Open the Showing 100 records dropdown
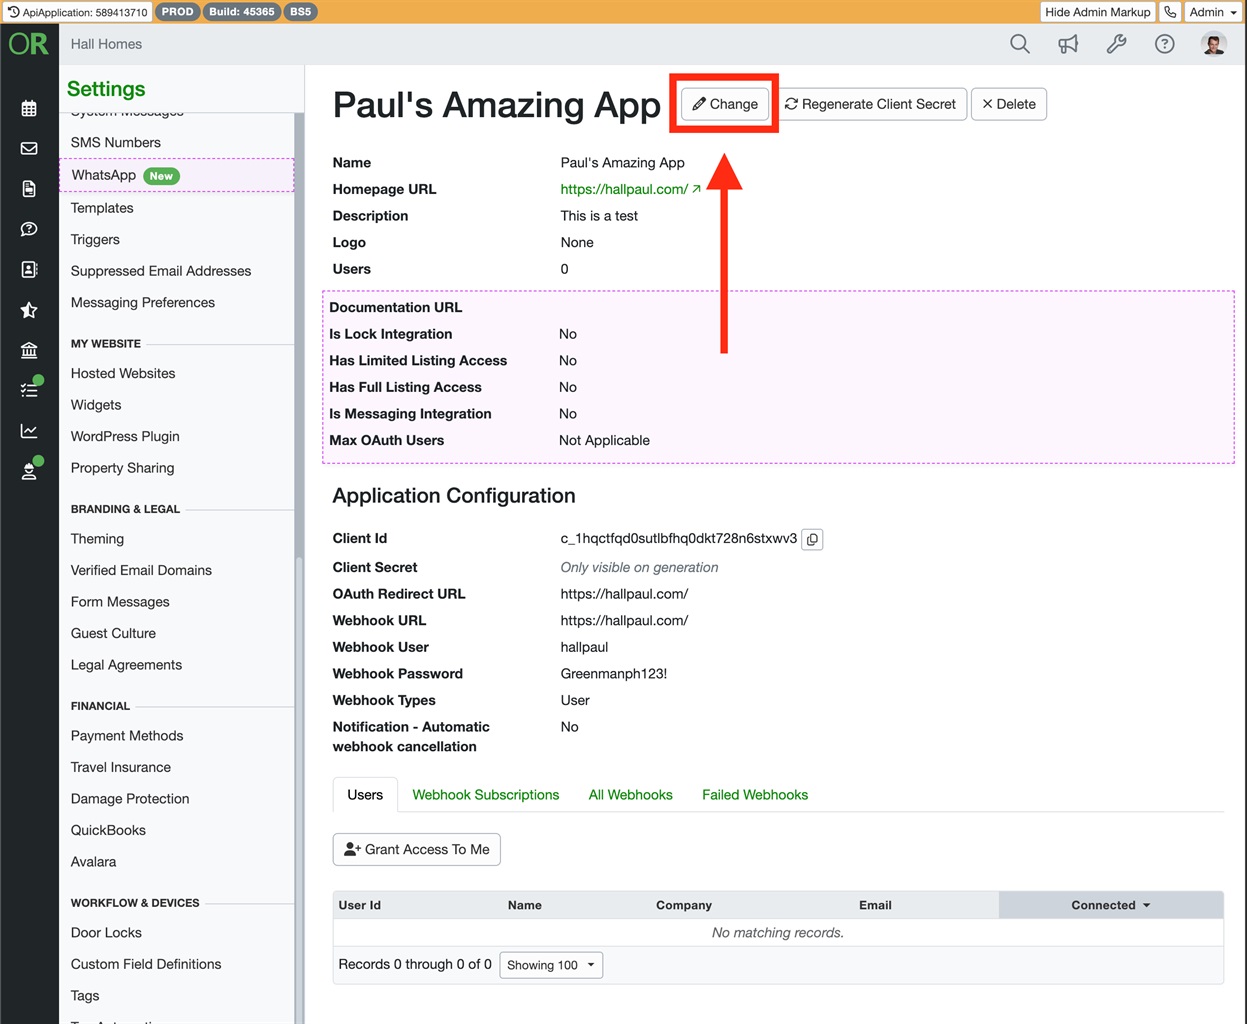 pos(551,965)
